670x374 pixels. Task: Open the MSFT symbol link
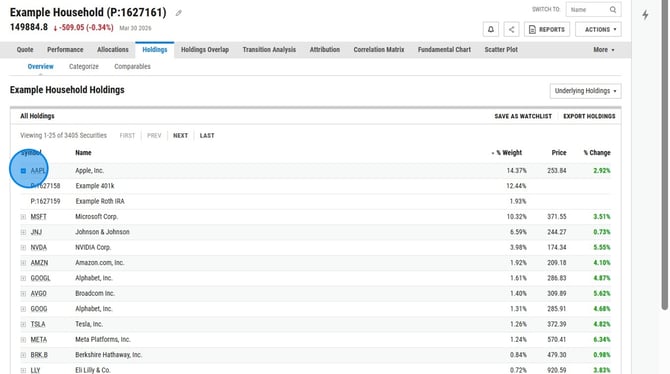pos(38,217)
